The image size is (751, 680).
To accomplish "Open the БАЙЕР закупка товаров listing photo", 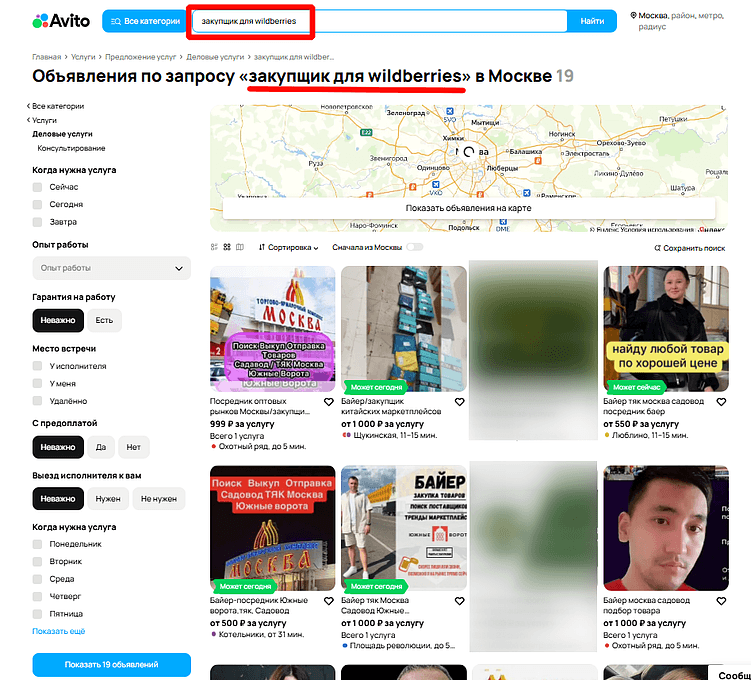I will click(404, 528).
